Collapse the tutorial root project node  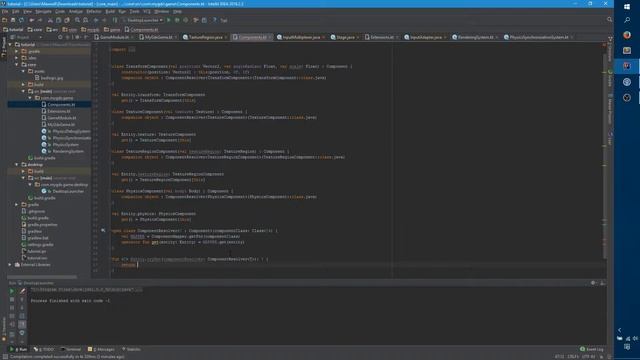point(11,44)
